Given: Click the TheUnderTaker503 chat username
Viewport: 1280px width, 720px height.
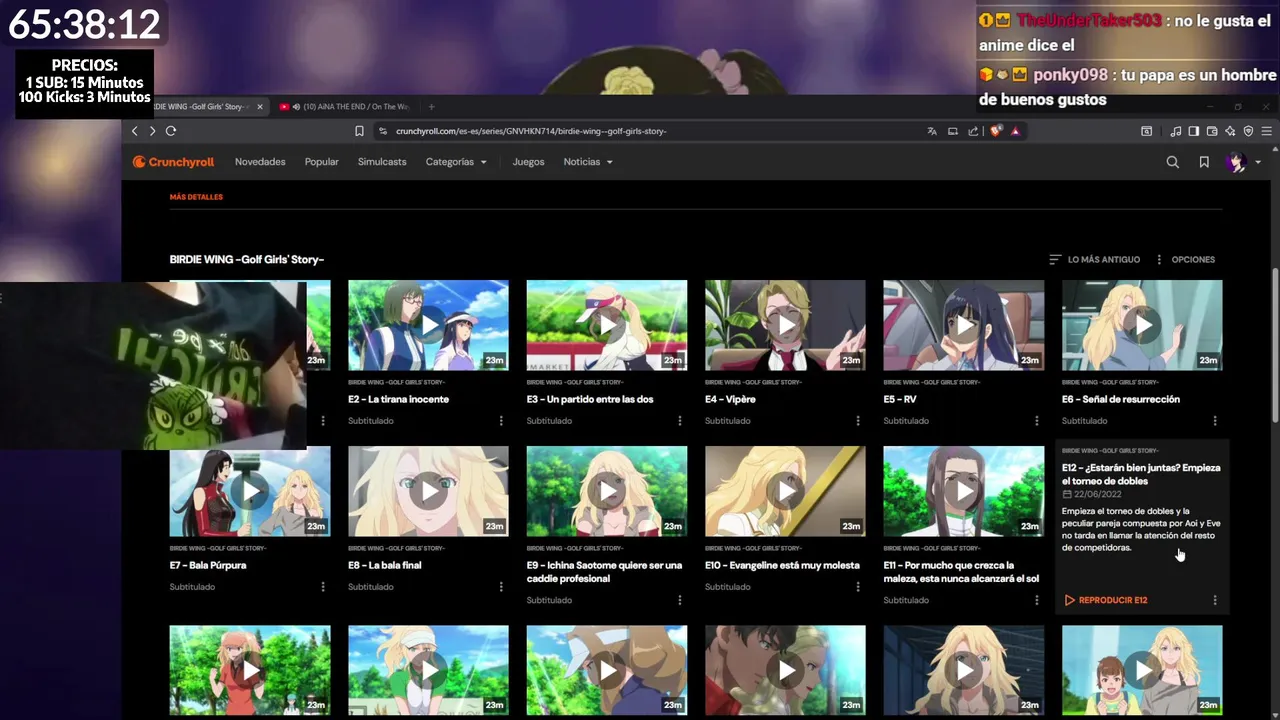Looking at the screenshot, I should (x=1089, y=20).
